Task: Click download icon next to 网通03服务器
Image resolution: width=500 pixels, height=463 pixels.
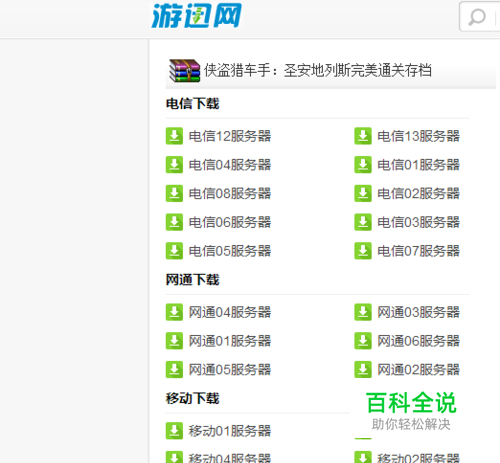Action: click(363, 312)
